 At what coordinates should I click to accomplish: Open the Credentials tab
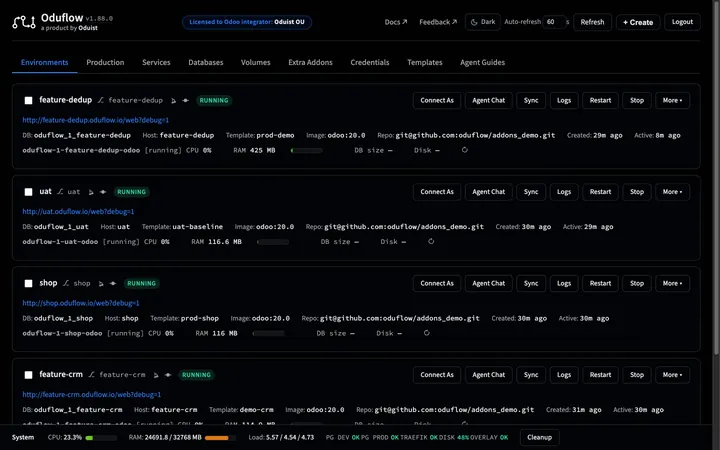tap(370, 62)
